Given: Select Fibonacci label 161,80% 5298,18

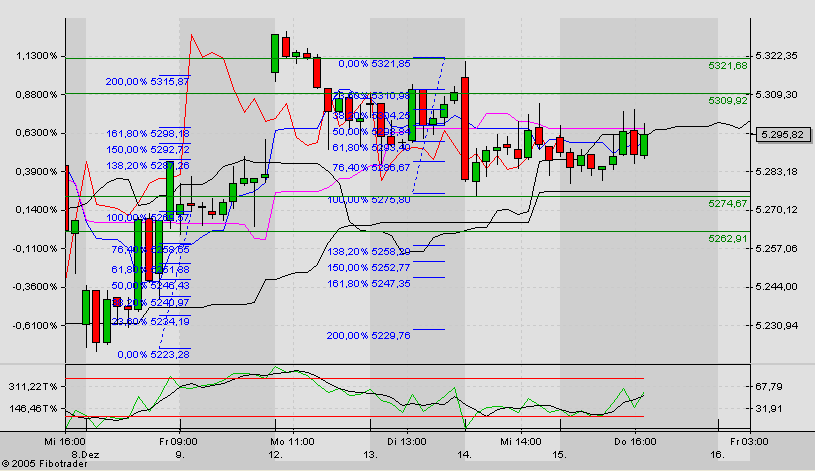Looking at the screenshot, I should tap(148, 134).
